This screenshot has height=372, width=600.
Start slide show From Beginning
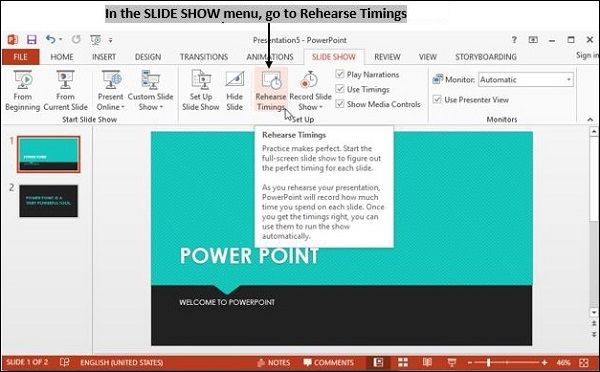(x=23, y=91)
